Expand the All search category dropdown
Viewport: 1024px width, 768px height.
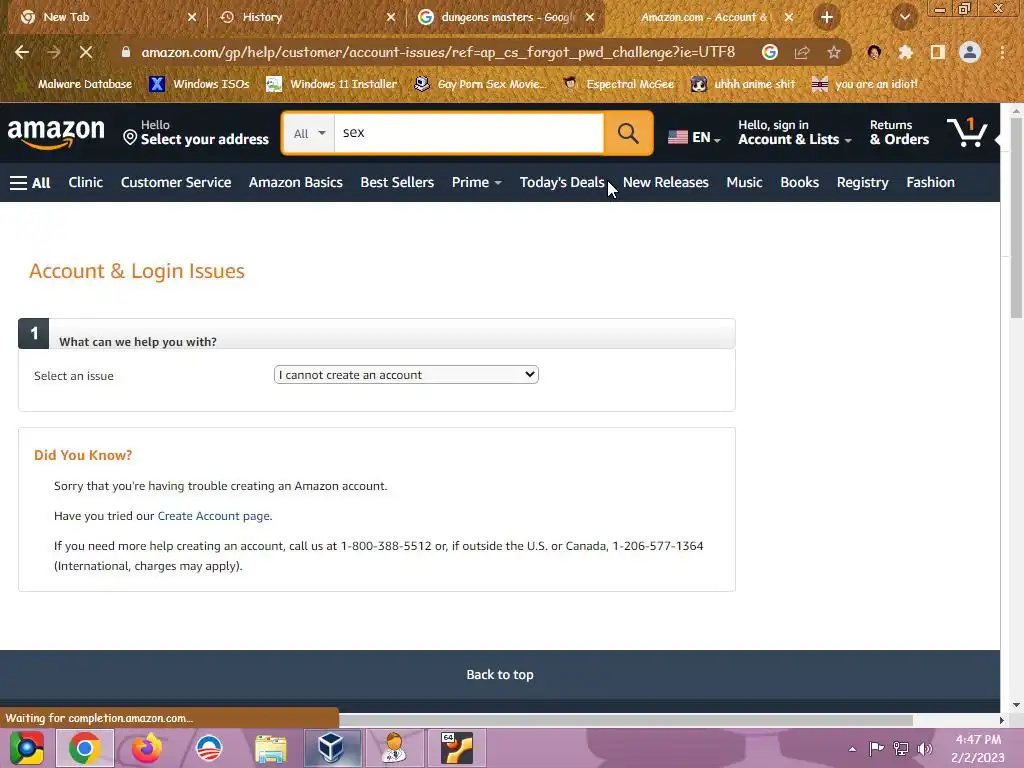pyautogui.click(x=309, y=133)
